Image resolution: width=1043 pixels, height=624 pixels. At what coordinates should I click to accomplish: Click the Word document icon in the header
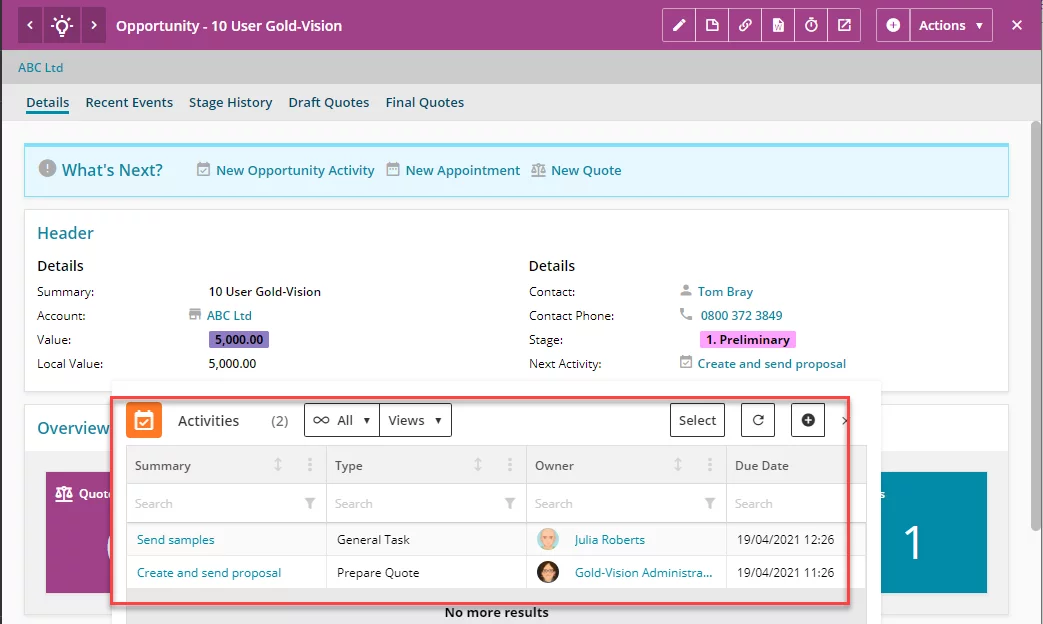(x=778, y=25)
